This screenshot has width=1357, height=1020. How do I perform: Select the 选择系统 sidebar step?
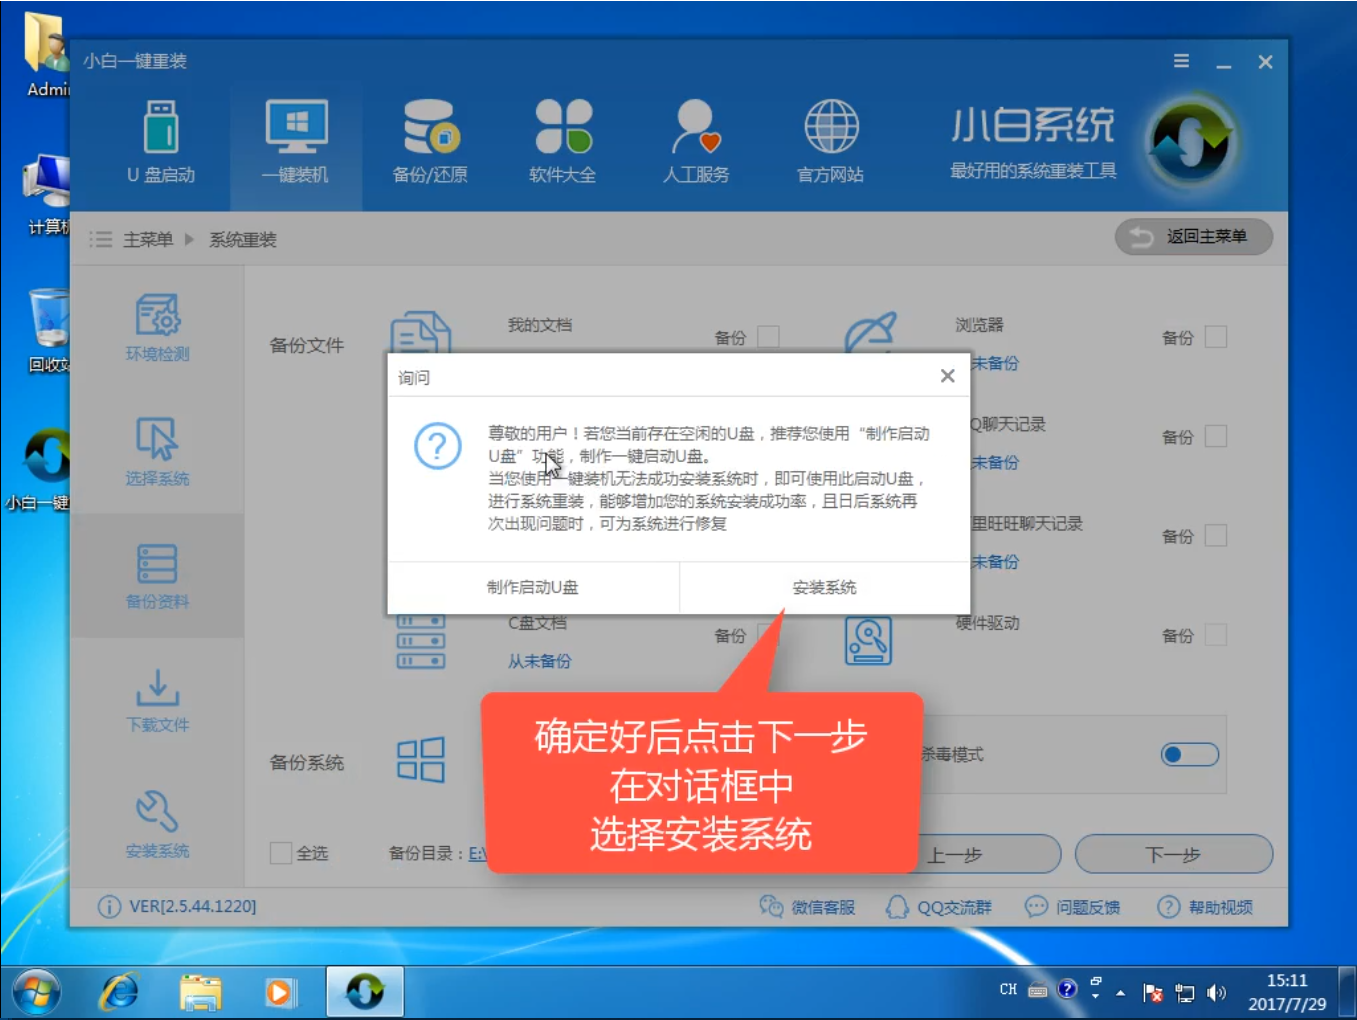click(157, 452)
